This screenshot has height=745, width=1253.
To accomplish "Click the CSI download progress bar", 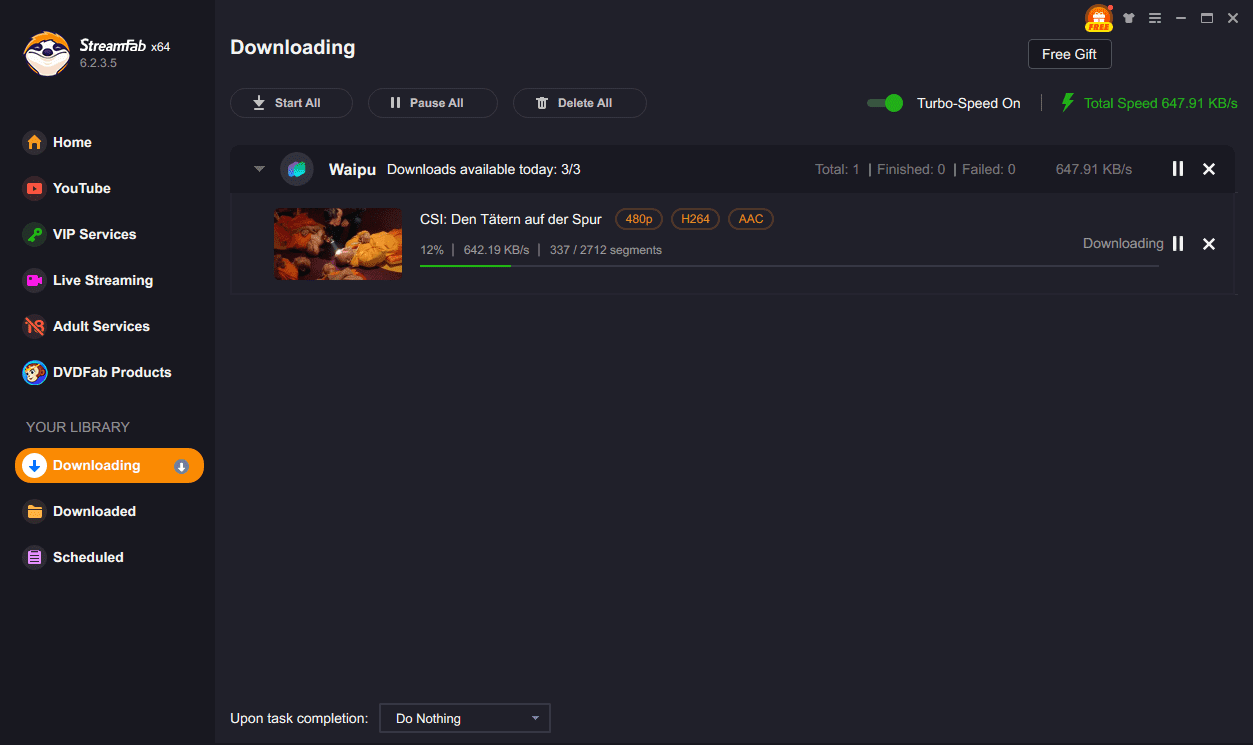I will [x=789, y=266].
